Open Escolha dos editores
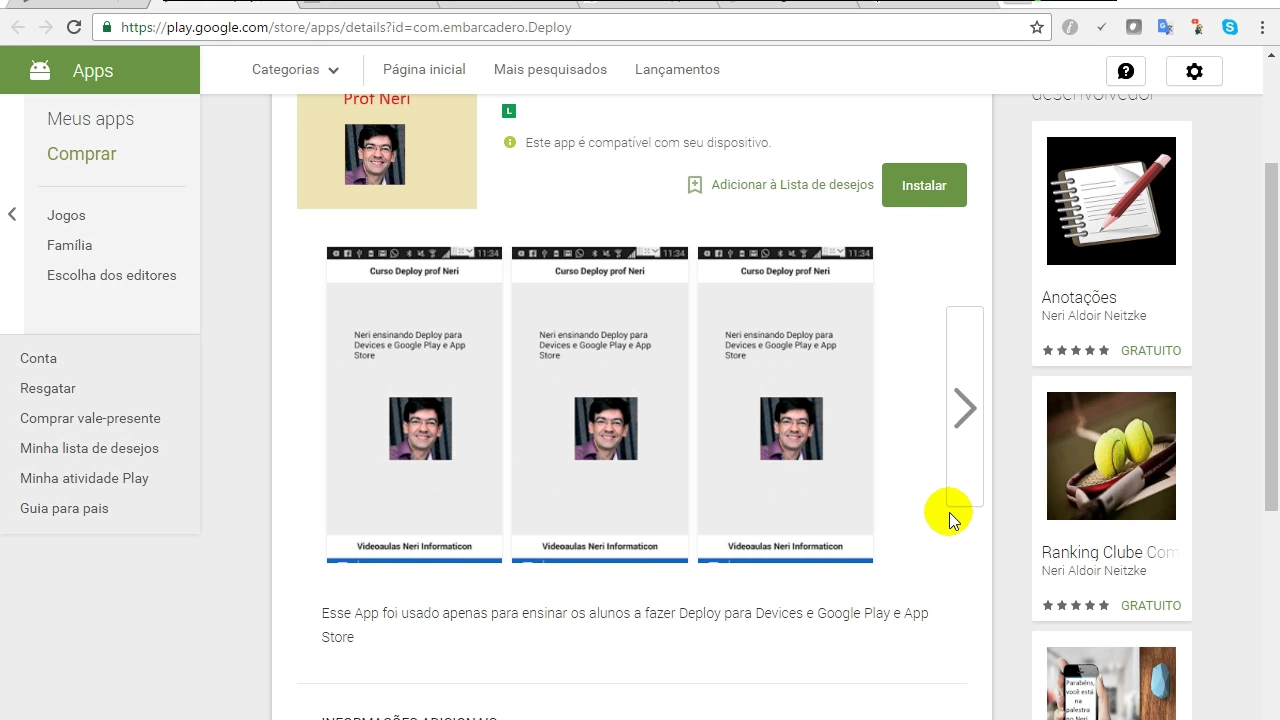1280x720 pixels. (112, 275)
